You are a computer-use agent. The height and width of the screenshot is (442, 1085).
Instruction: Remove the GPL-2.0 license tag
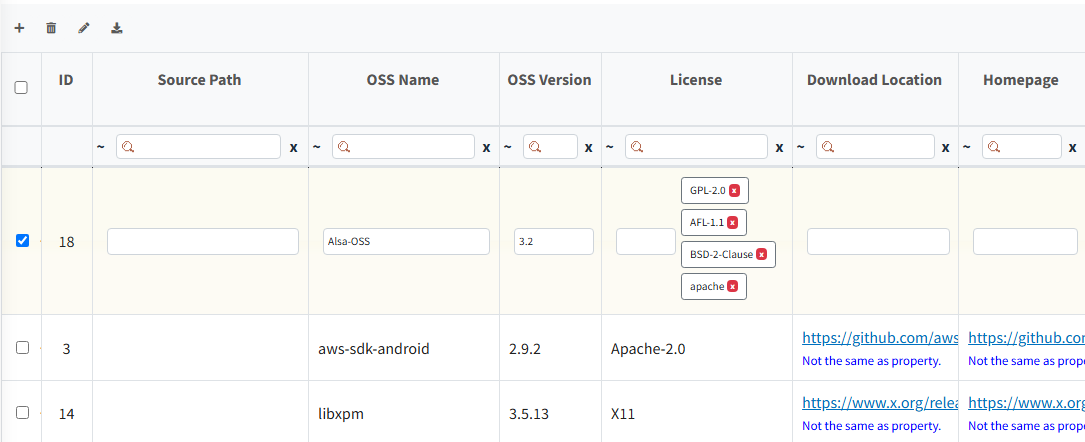(734, 191)
